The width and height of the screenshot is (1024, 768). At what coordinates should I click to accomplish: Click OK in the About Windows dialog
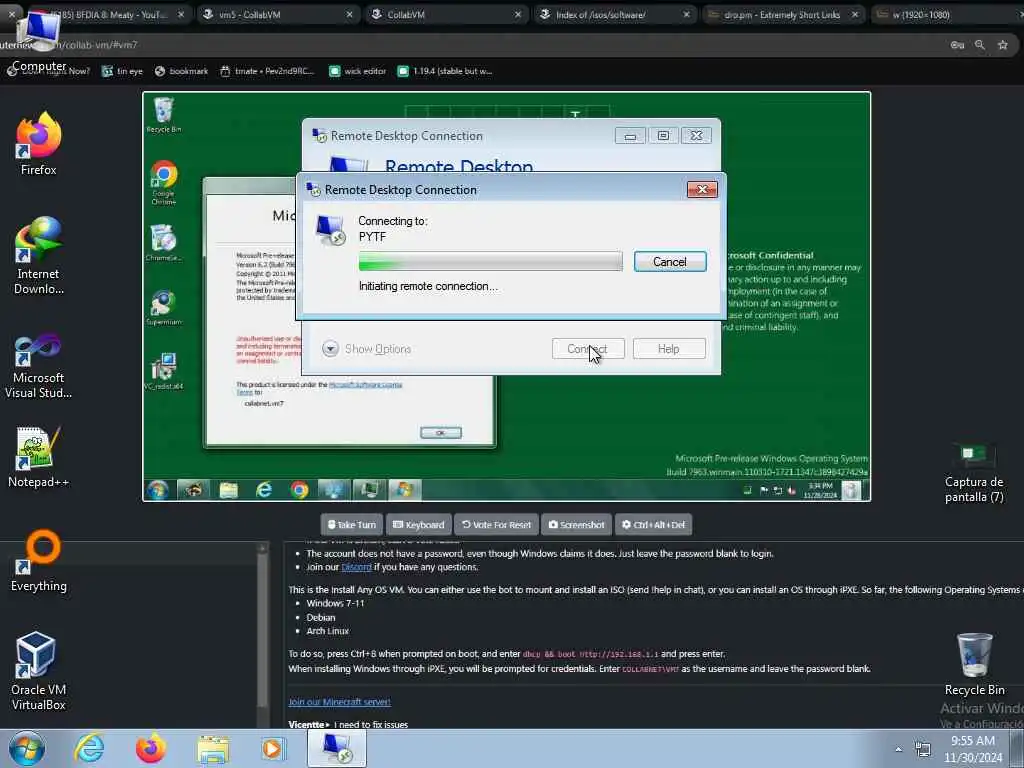click(x=441, y=432)
